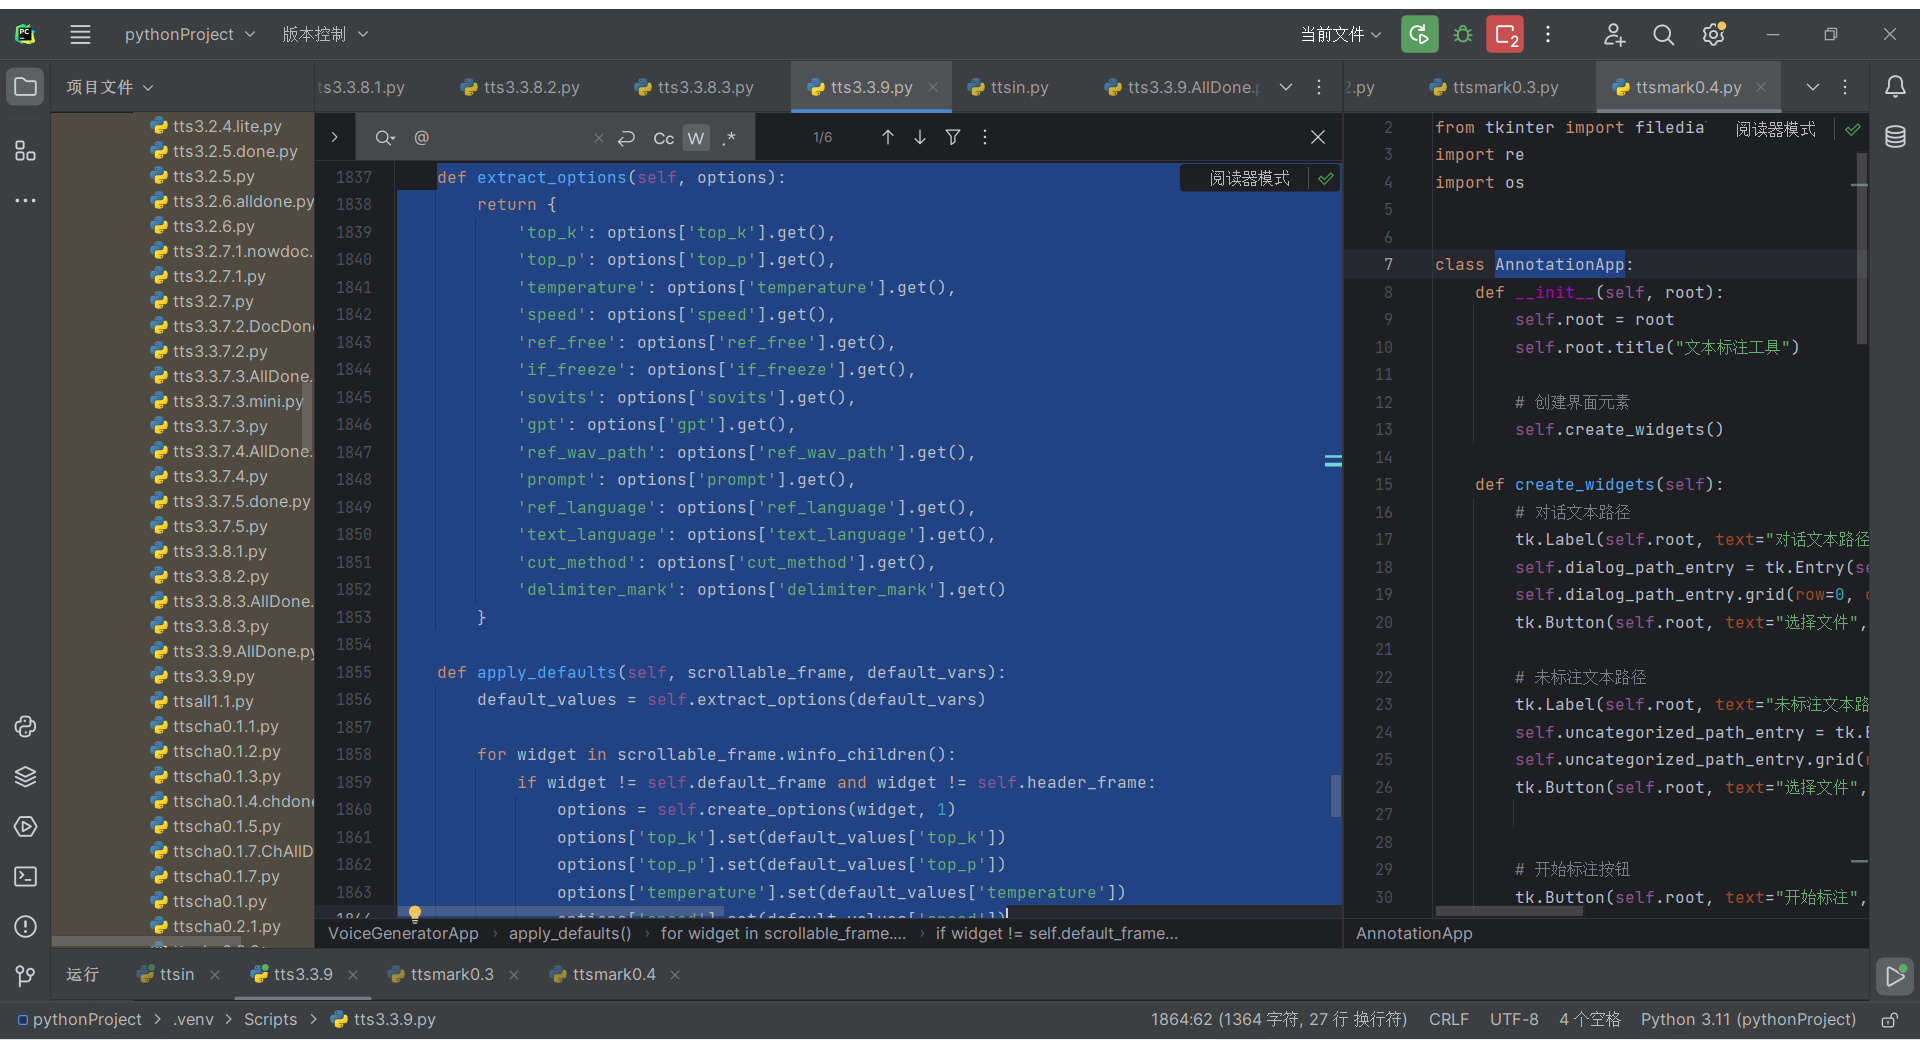Image resolution: width=1920 pixels, height=1040 pixels.
Task: Expand the replace field chevron
Action: coord(335,138)
